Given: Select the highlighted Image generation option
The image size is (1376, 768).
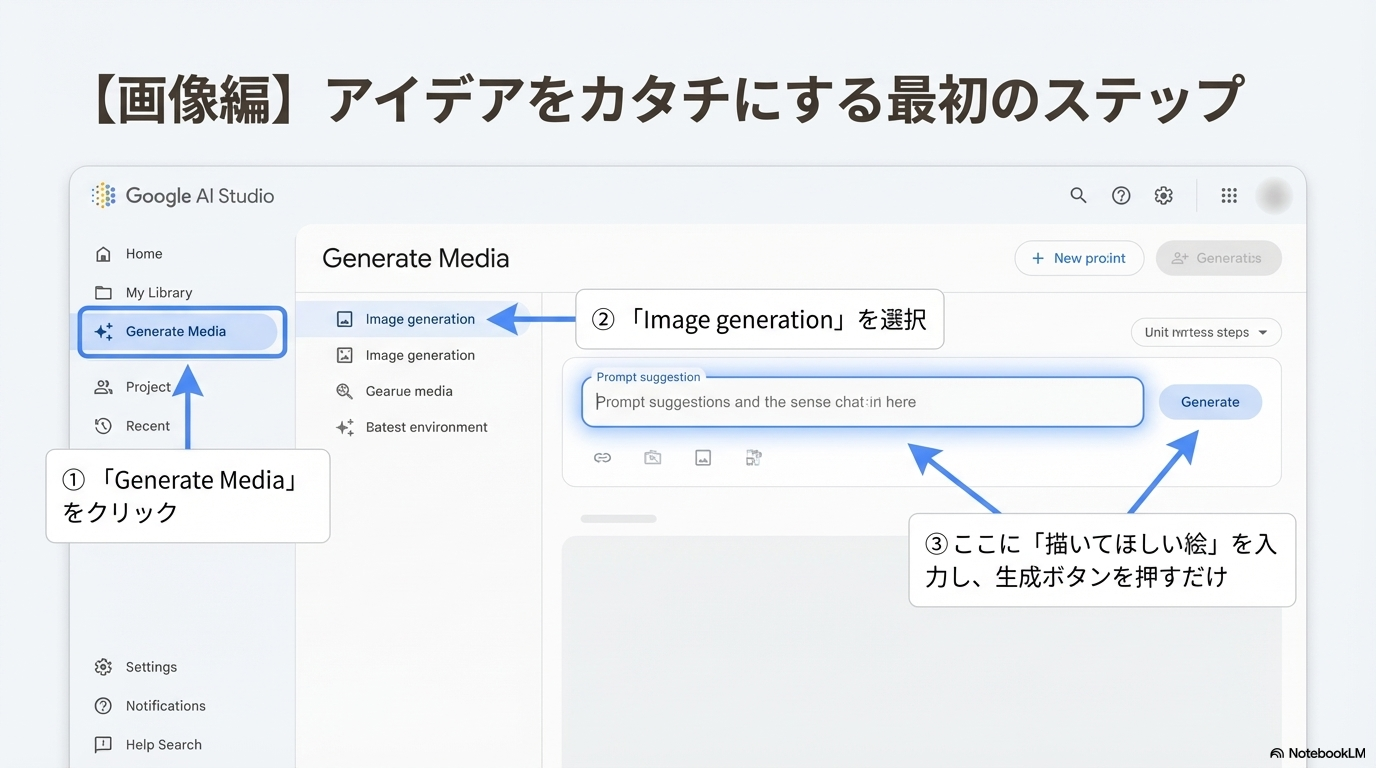Looking at the screenshot, I should (419, 319).
